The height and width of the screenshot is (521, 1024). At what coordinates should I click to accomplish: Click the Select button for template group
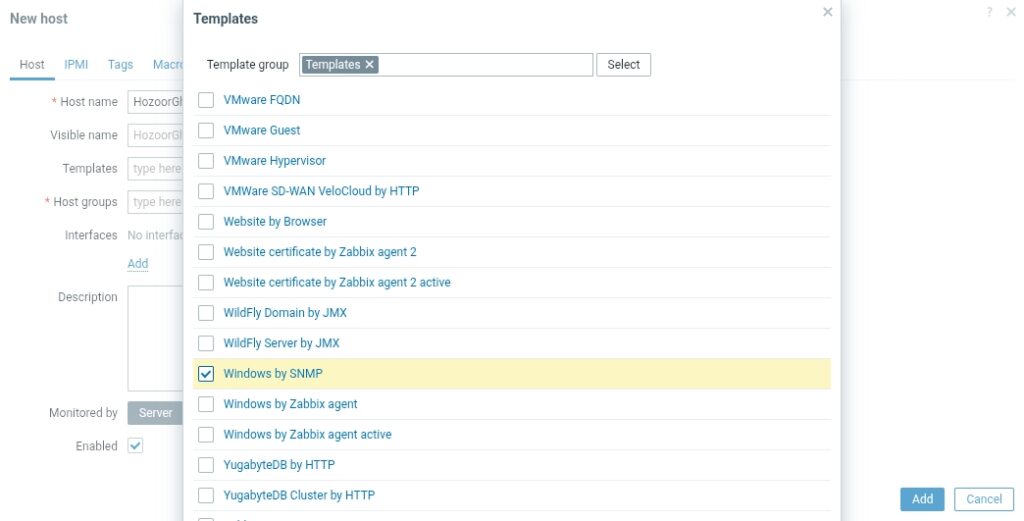623,65
